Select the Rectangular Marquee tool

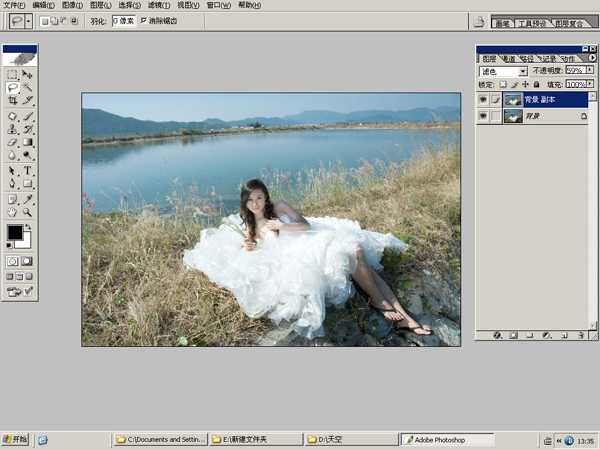(13, 74)
